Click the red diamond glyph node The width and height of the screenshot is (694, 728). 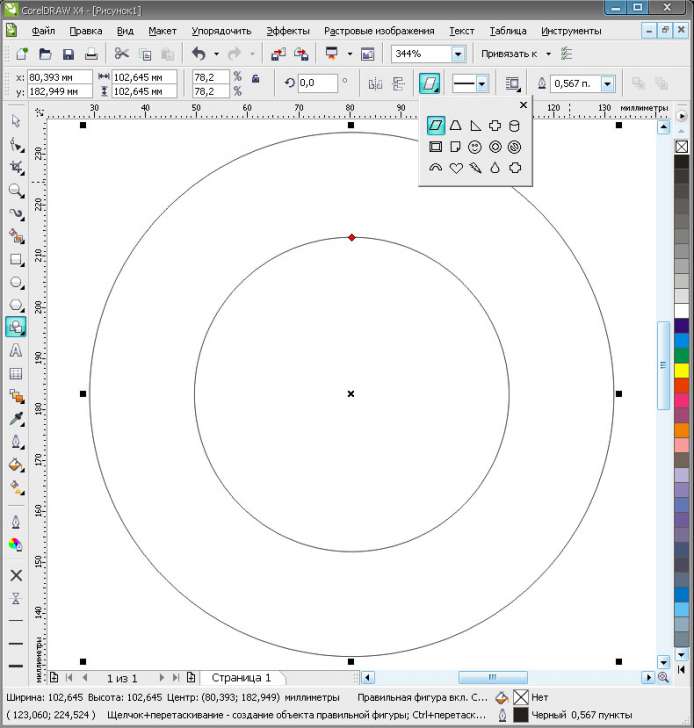[x=352, y=238]
